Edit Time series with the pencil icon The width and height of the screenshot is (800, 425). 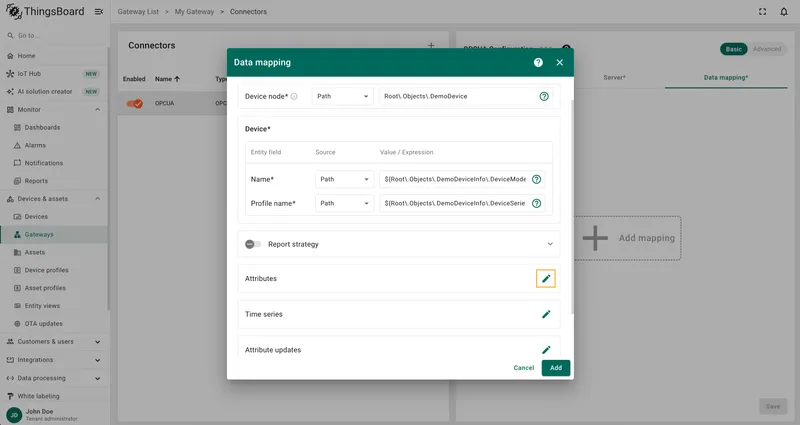[x=546, y=314]
